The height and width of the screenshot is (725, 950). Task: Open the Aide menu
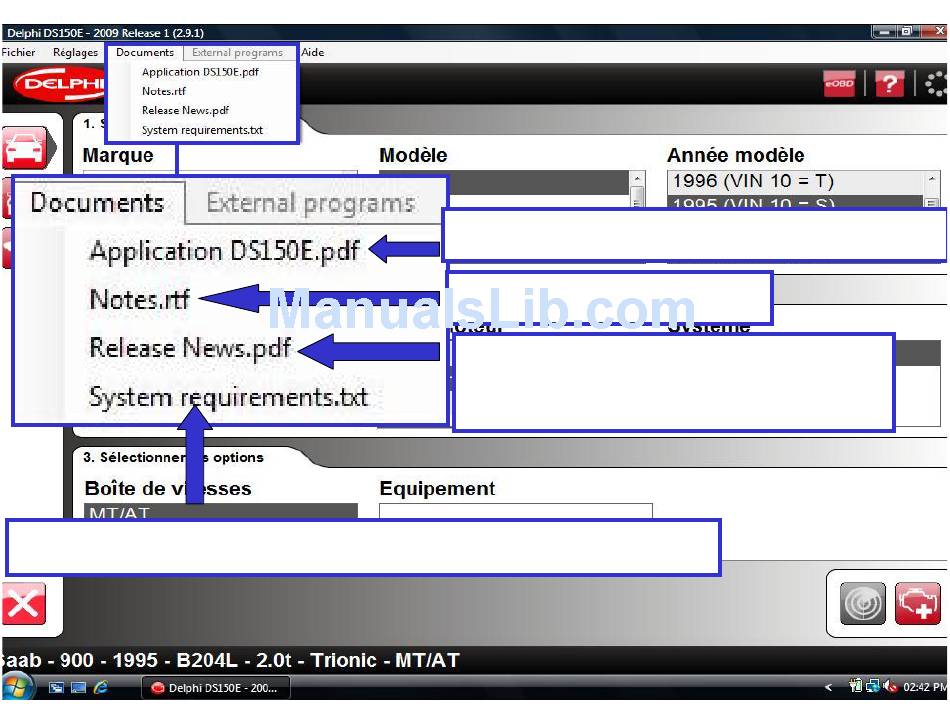(313, 53)
